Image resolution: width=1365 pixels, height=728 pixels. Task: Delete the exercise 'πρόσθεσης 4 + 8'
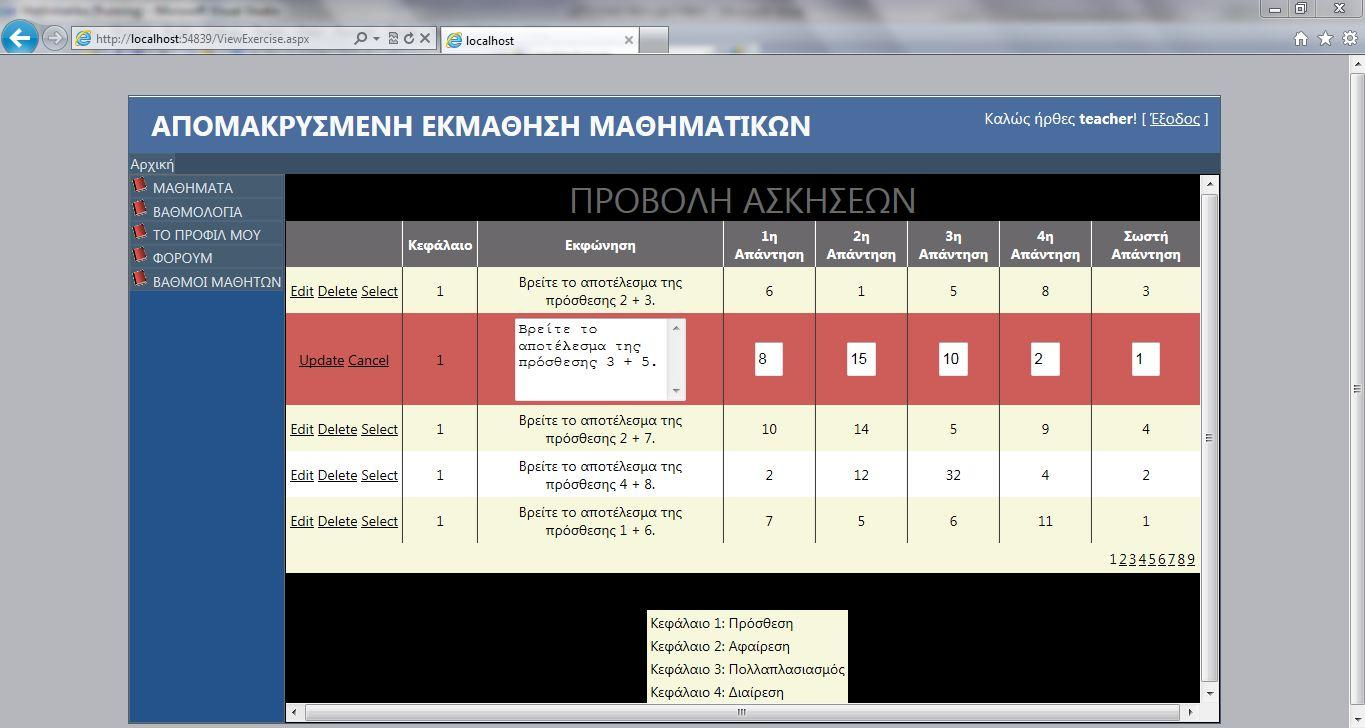pos(337,475)
